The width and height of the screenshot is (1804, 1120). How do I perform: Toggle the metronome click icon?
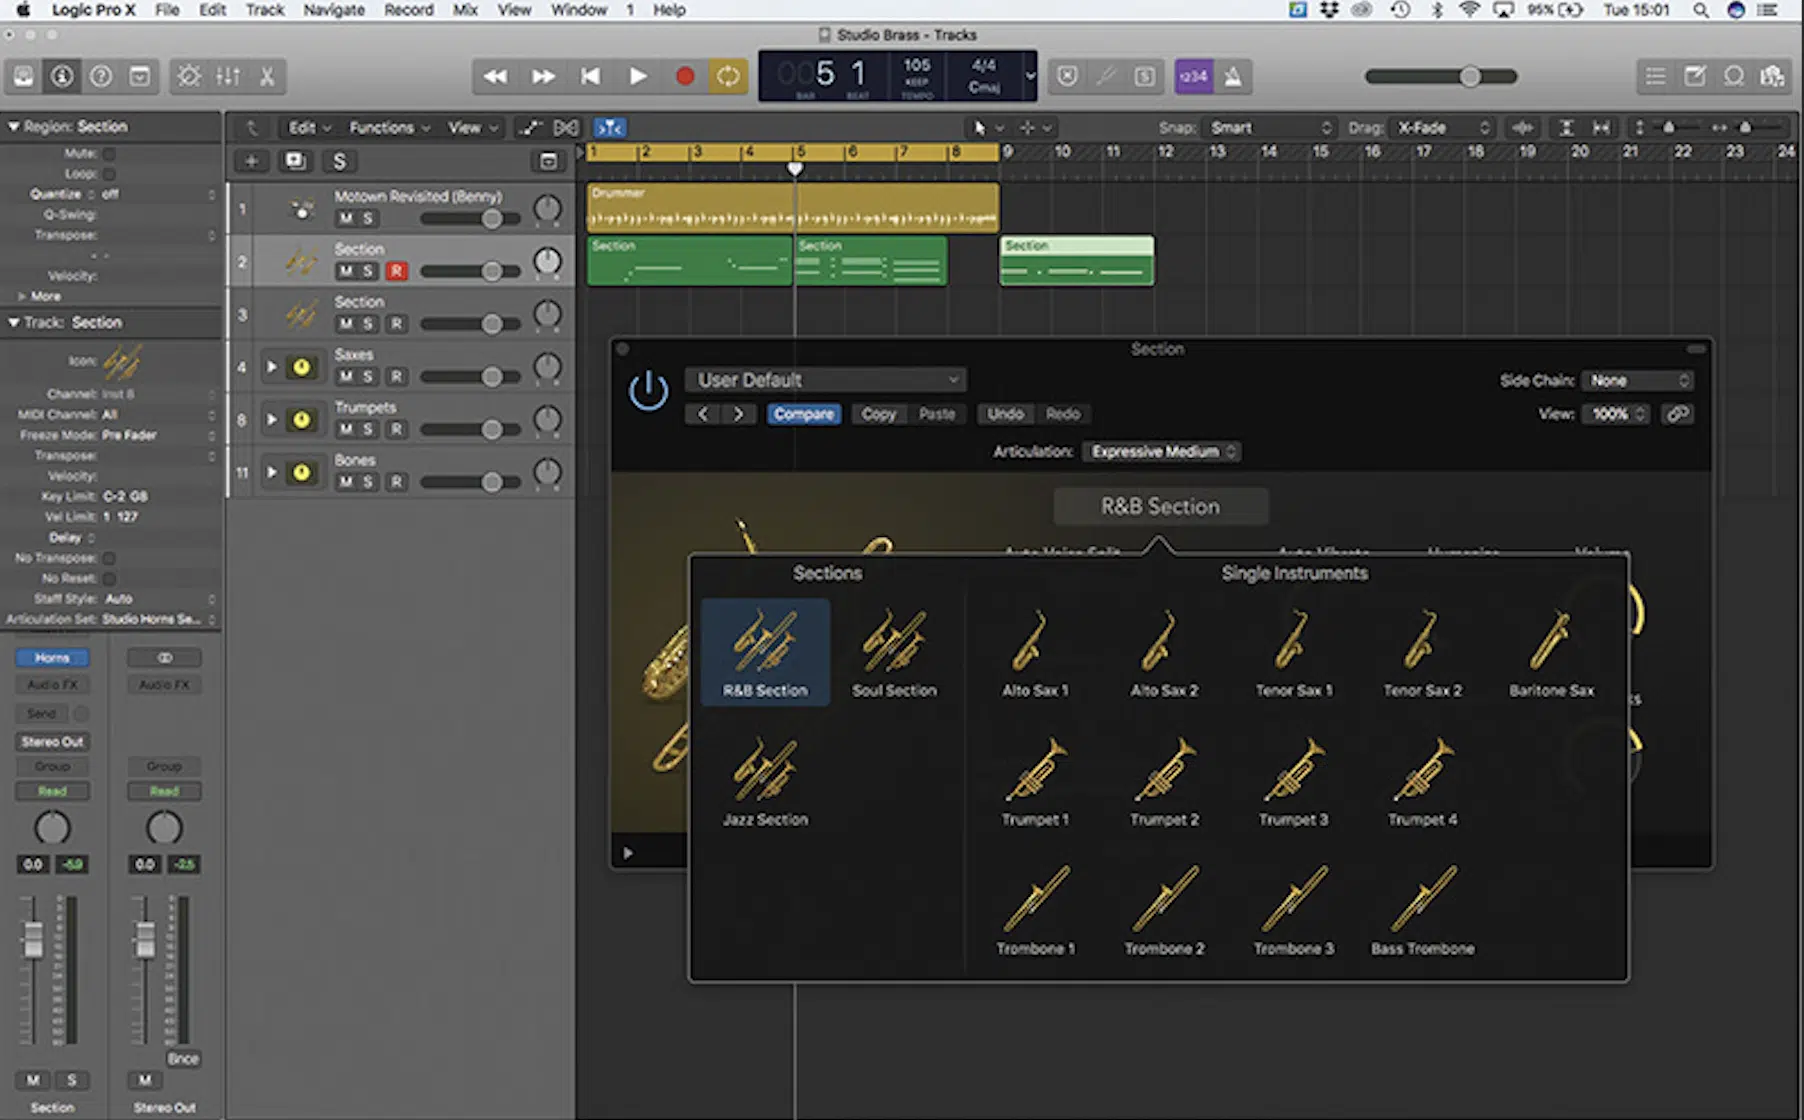point(1233,76)
